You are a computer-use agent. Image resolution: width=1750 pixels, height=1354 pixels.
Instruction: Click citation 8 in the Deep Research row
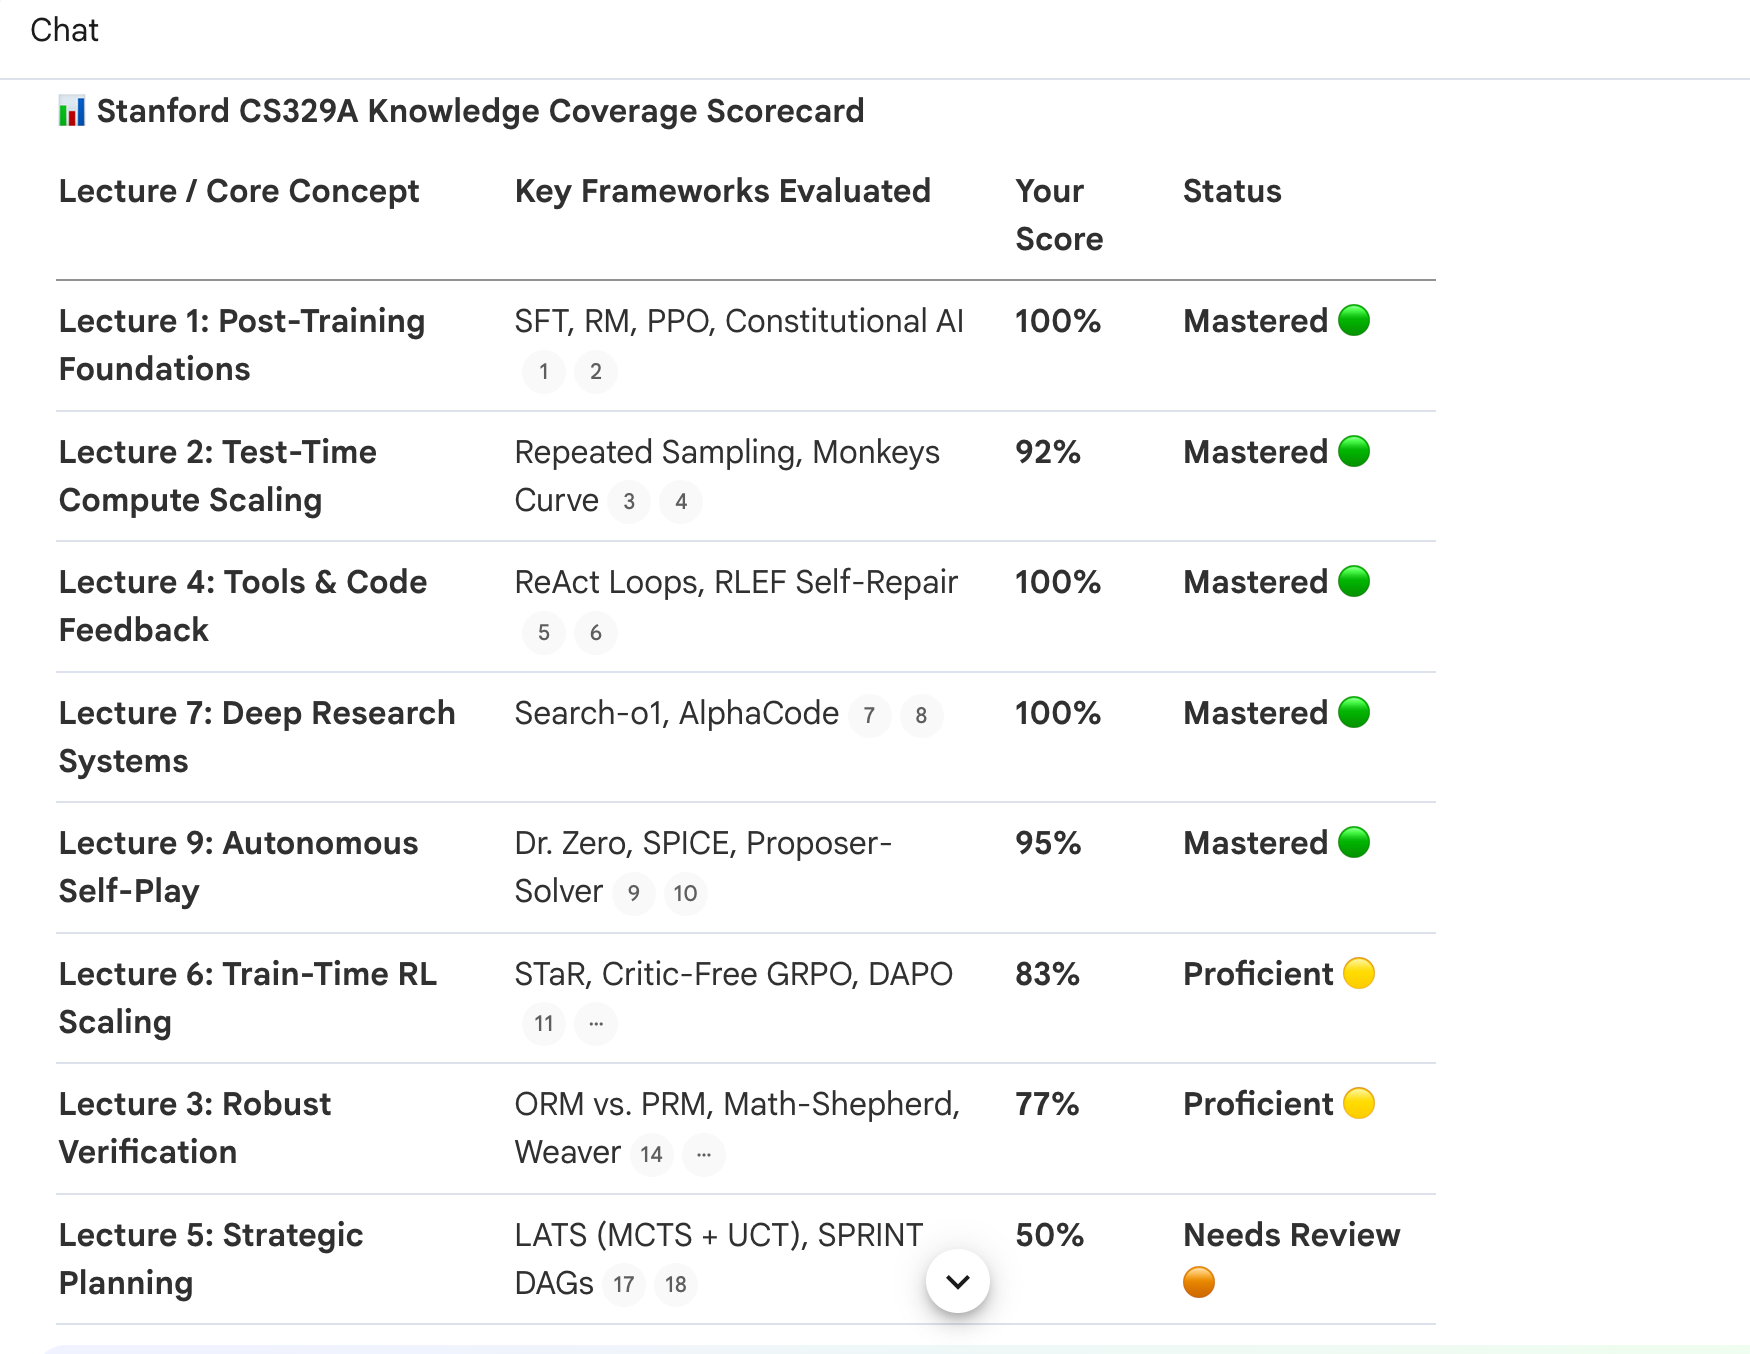[922, 716]
